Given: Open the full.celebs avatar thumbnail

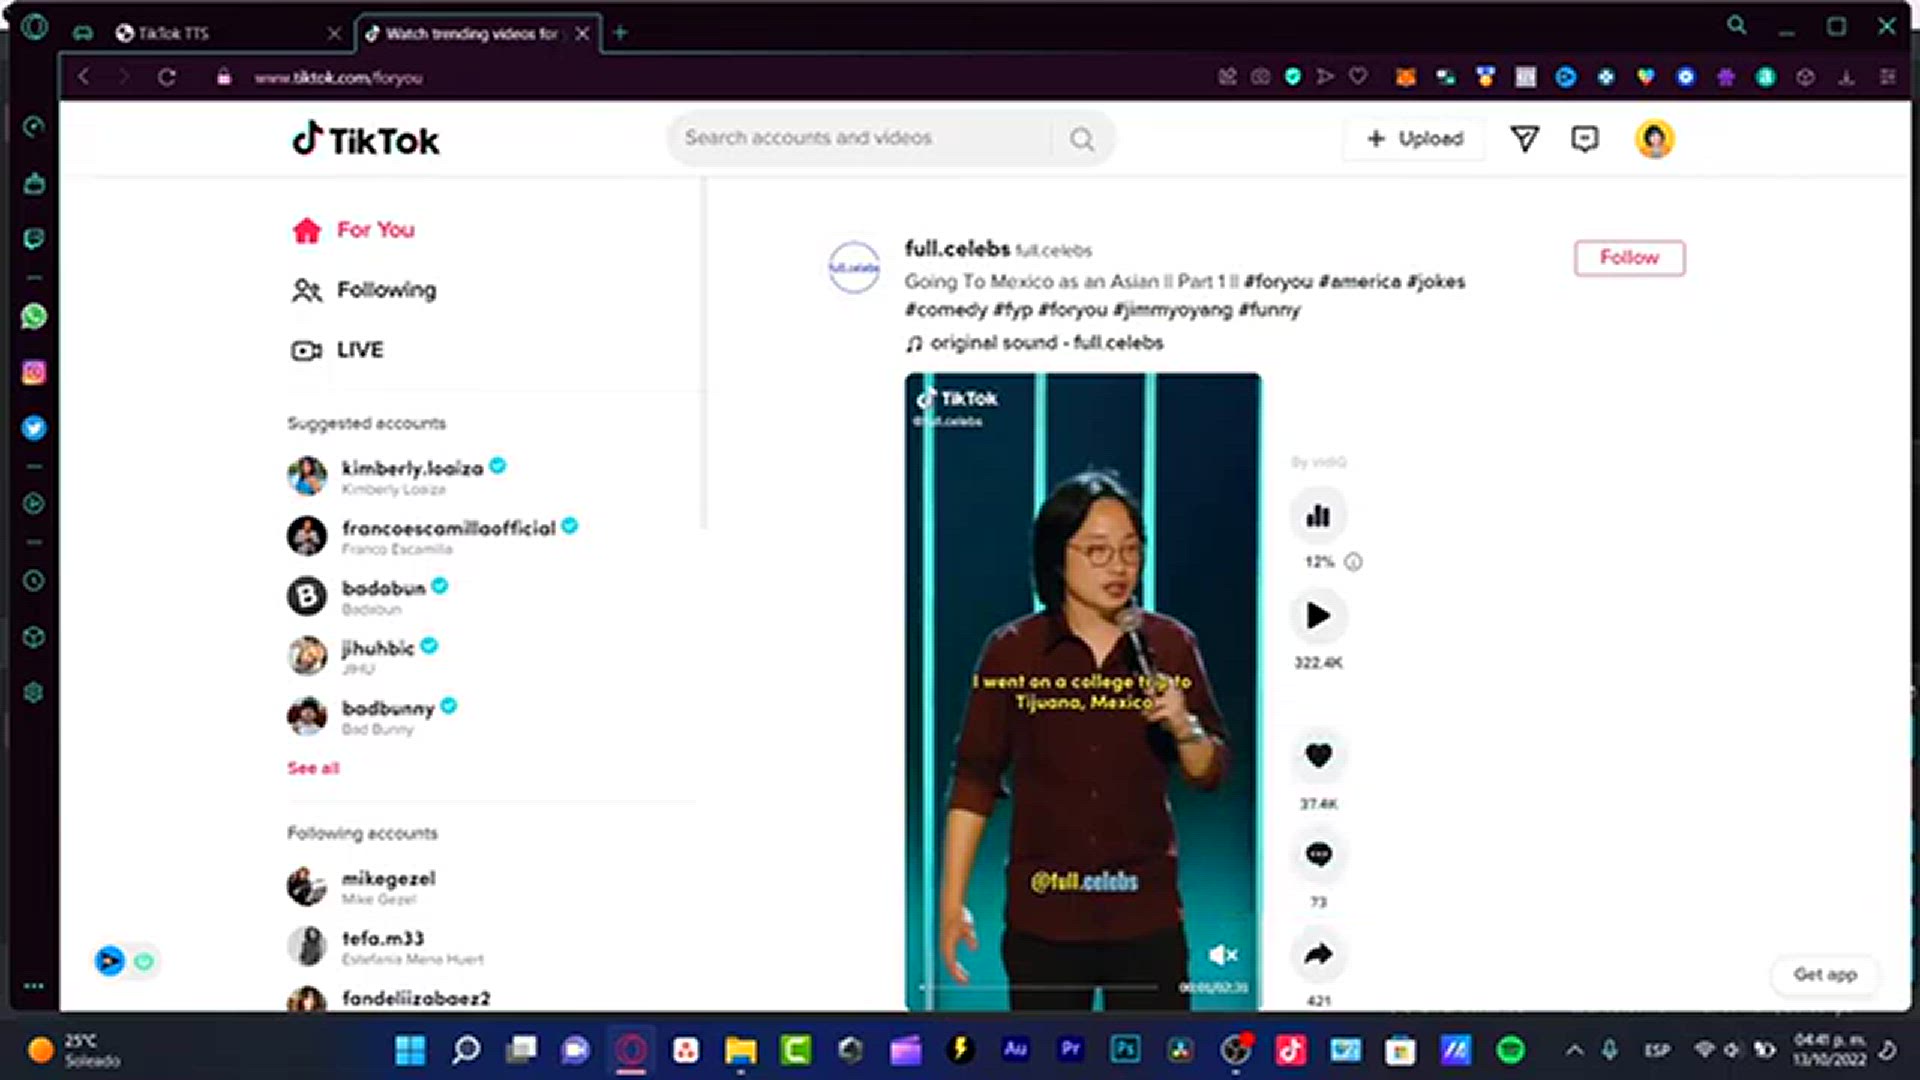Looking at the screenshot, I should tap(854, 267).
